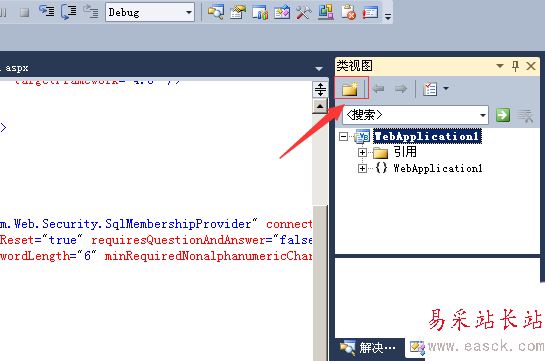Collapse the WebApplication1 project node
Screen dimensions: 545x361
(343, 137)
